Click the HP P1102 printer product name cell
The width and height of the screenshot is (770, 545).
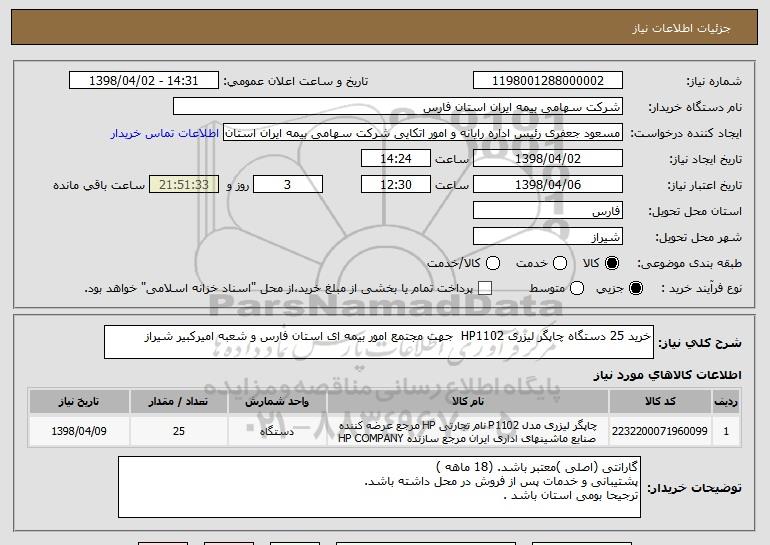tap(468, 431)
